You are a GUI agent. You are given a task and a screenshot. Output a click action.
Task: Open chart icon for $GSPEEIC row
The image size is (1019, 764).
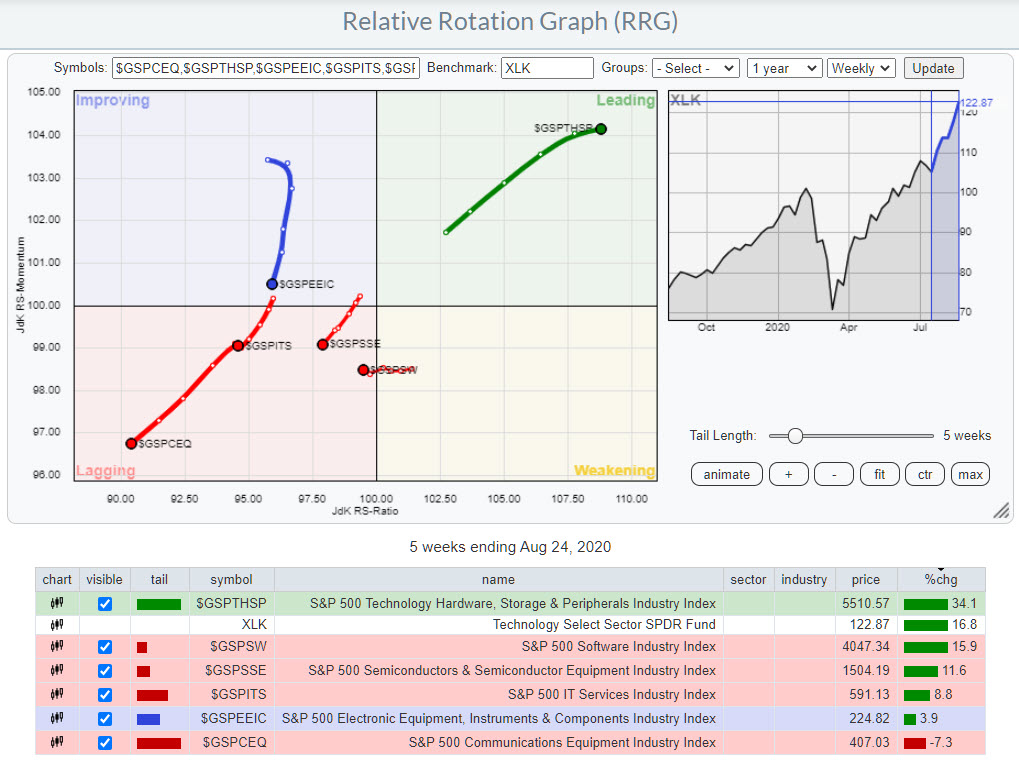57,718
